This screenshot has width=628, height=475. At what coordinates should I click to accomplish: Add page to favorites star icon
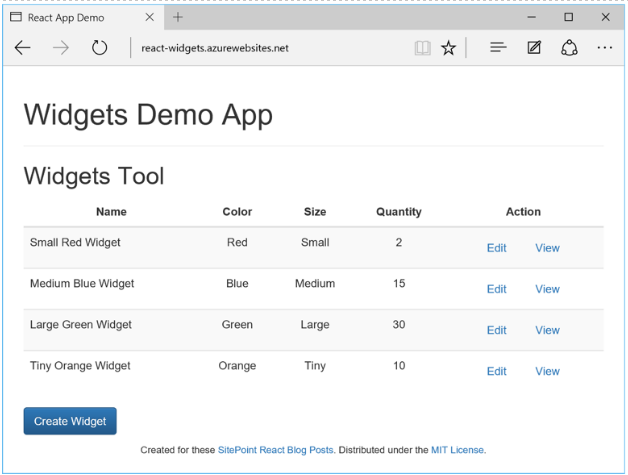449,48
